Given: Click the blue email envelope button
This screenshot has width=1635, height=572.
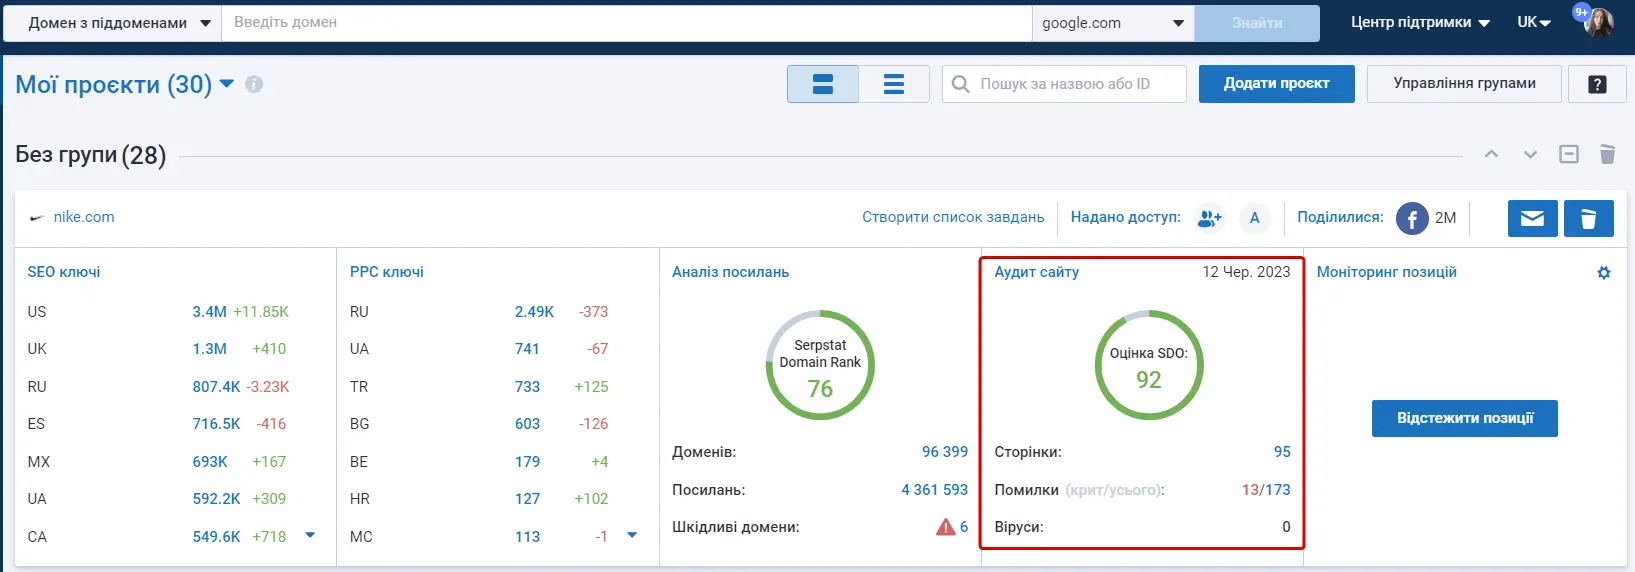Looking at the screenshot, I should pyautogui.click(x=1532, y=218).
